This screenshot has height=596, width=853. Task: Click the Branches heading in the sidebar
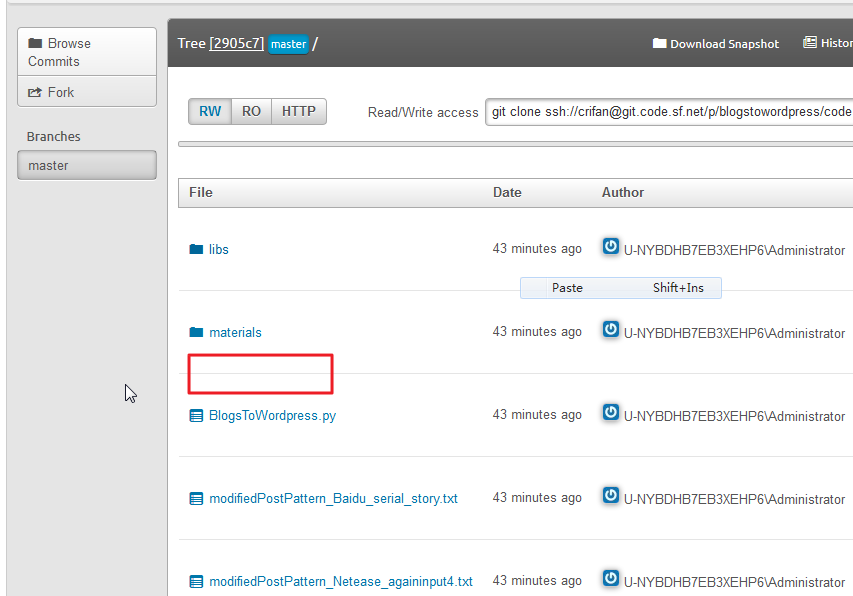click(x=53, y=136)
